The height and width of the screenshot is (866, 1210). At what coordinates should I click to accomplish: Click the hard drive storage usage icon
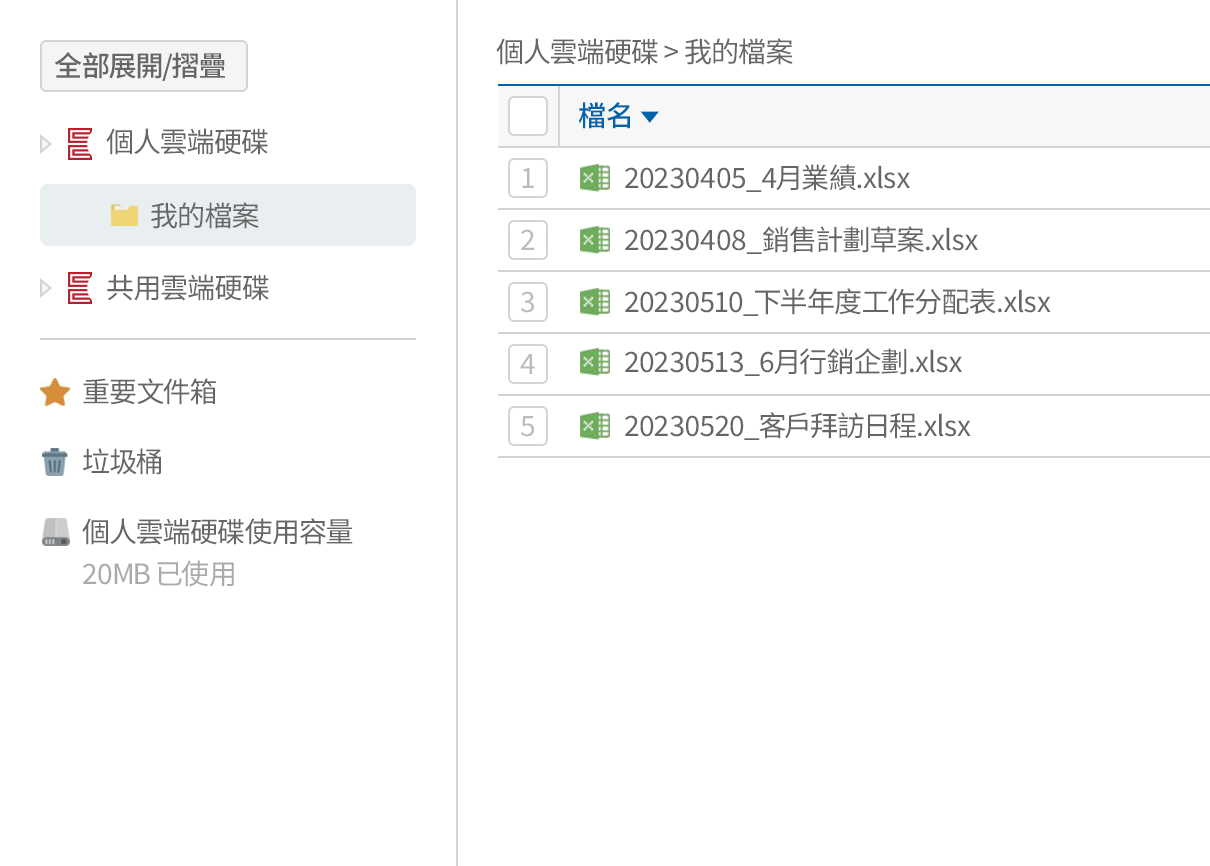tap(56, 532)
